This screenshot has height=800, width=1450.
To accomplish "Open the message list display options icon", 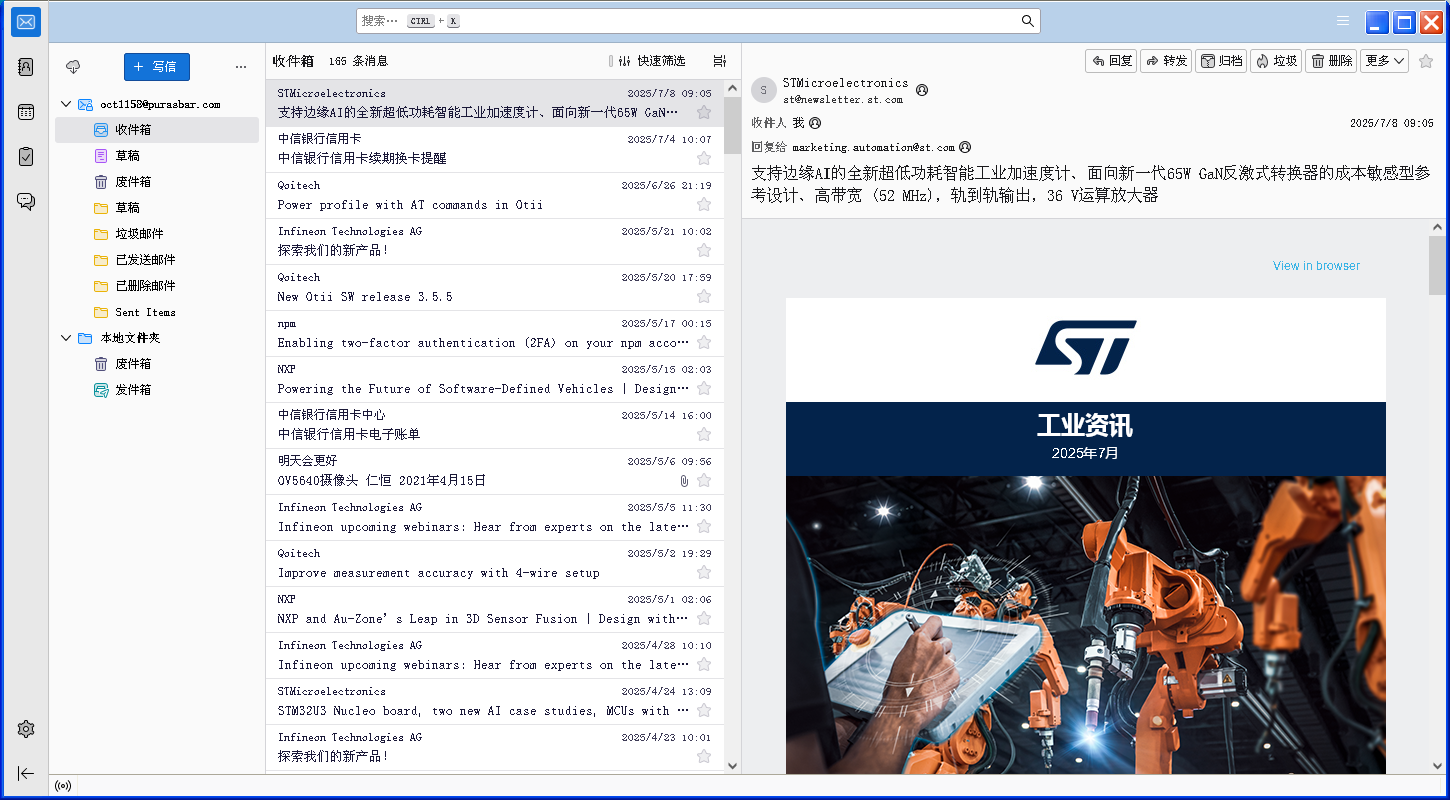I will coord(720,61).
